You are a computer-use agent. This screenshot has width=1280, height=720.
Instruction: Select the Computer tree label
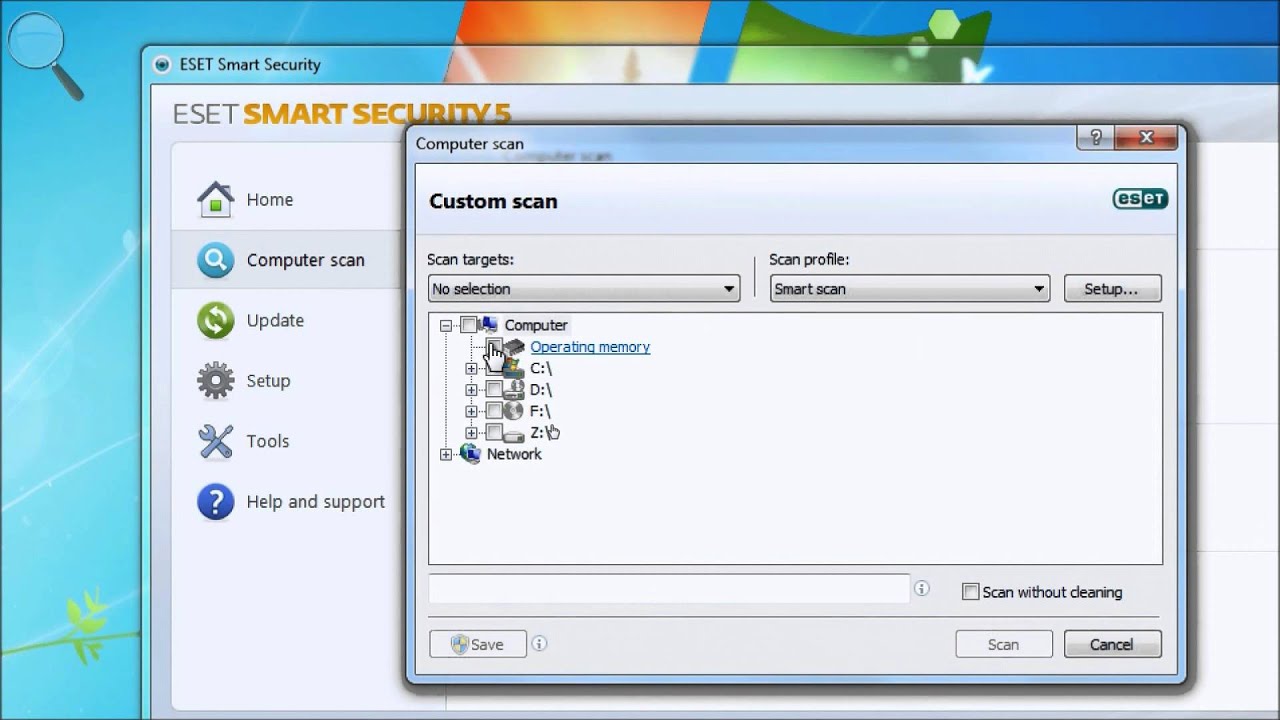pyautogui.click(x=536, y=325)
